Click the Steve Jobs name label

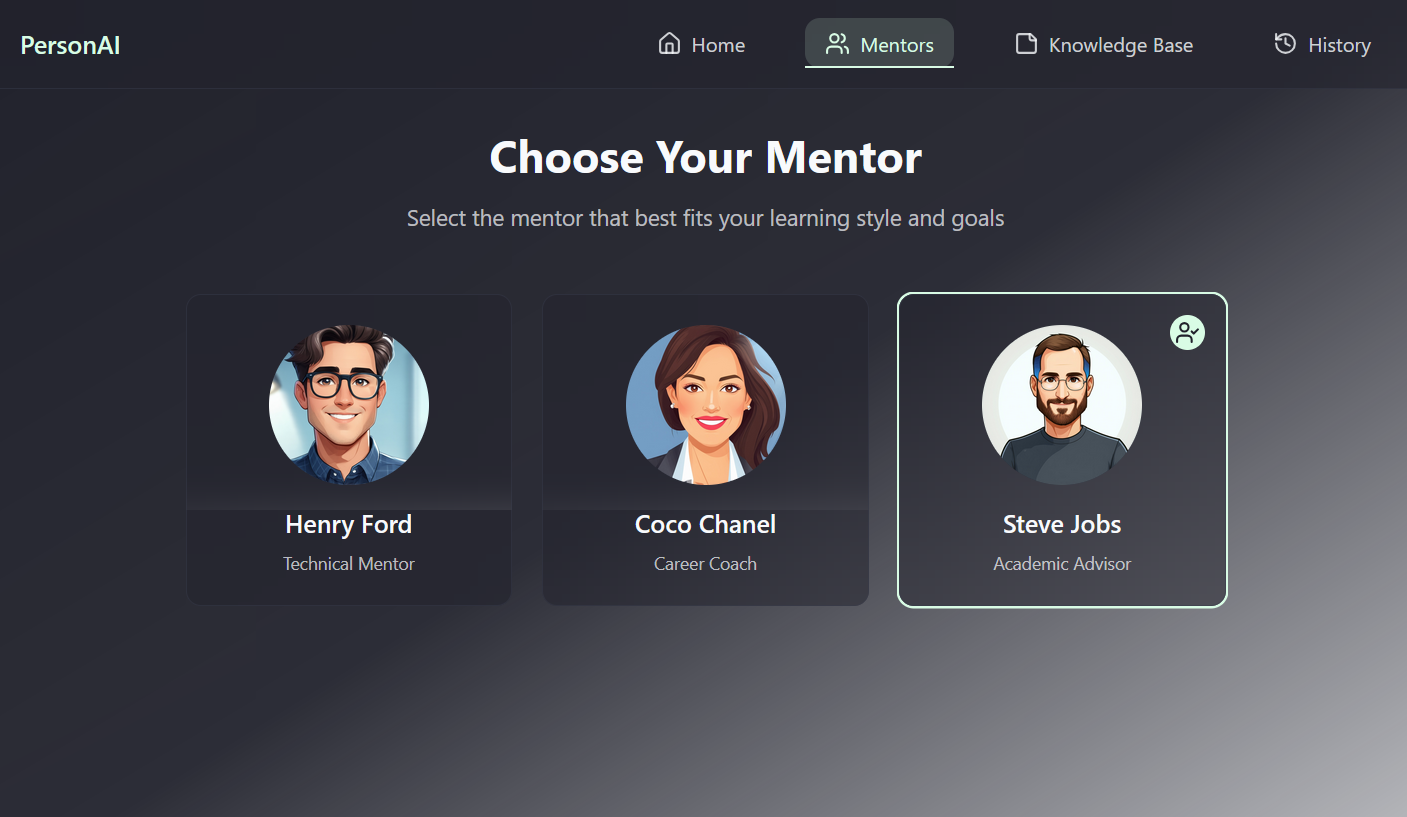pyautogui.click(x=1062, y=524)
